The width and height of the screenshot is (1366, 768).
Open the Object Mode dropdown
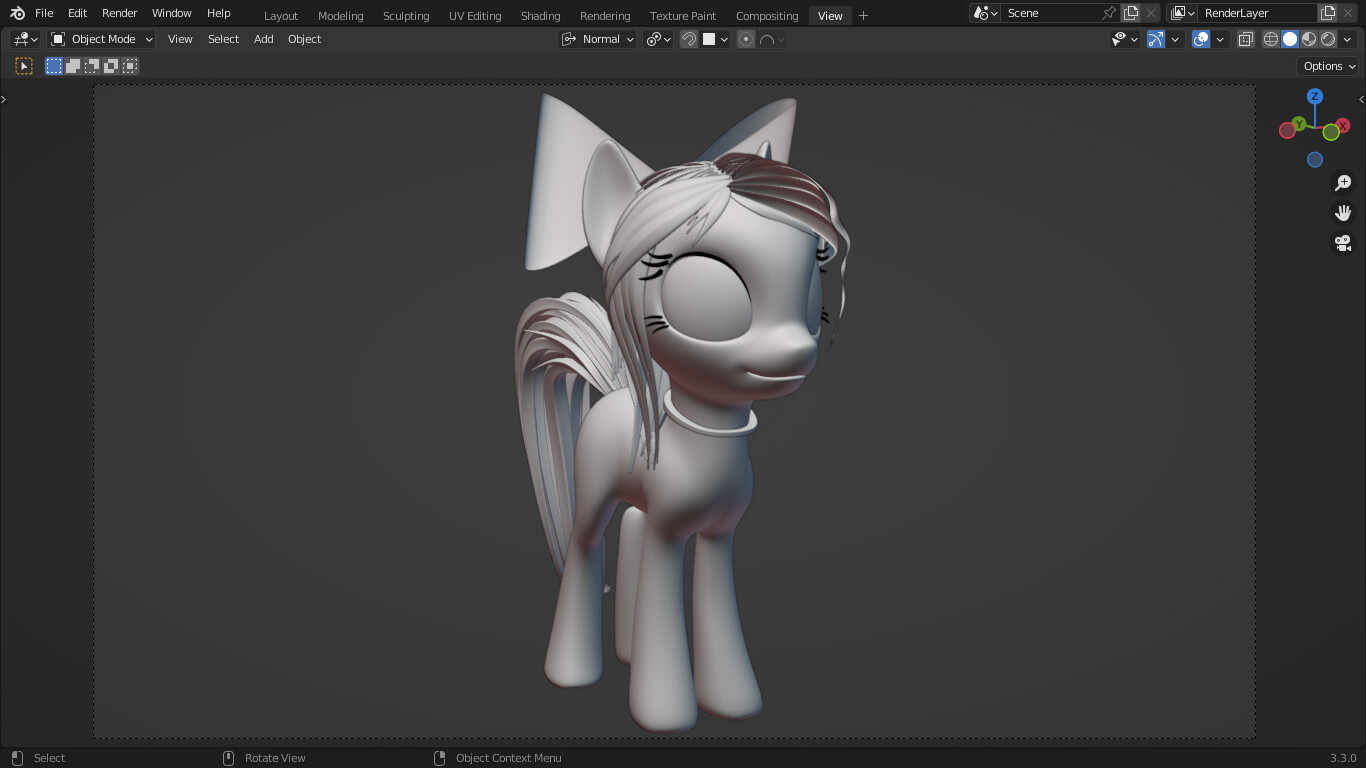pos(102,39)
